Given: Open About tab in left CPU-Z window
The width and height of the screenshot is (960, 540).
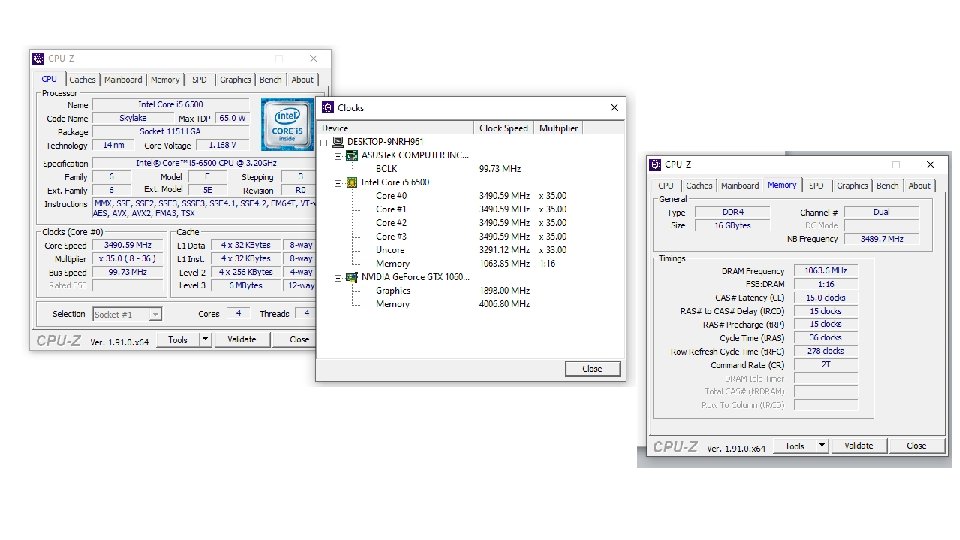Looking at the screenshot, I should coord(302,80).
